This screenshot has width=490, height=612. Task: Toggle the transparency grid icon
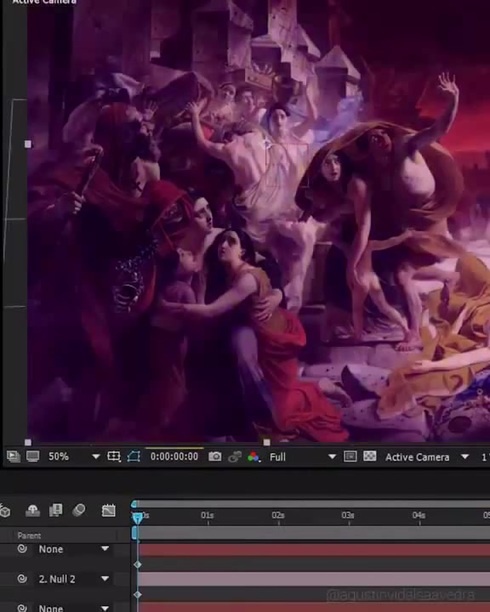(370, 456)
